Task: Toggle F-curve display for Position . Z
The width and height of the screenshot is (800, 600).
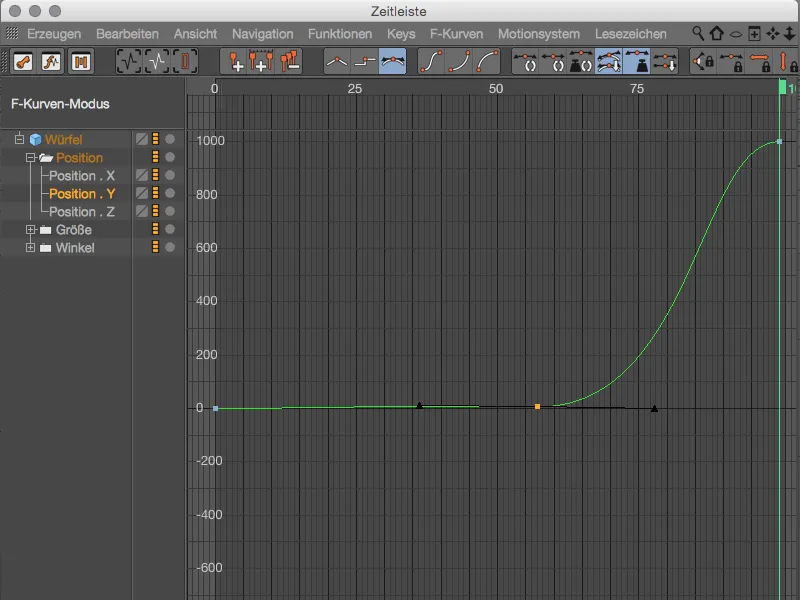Action: click(x=142, y=211)
